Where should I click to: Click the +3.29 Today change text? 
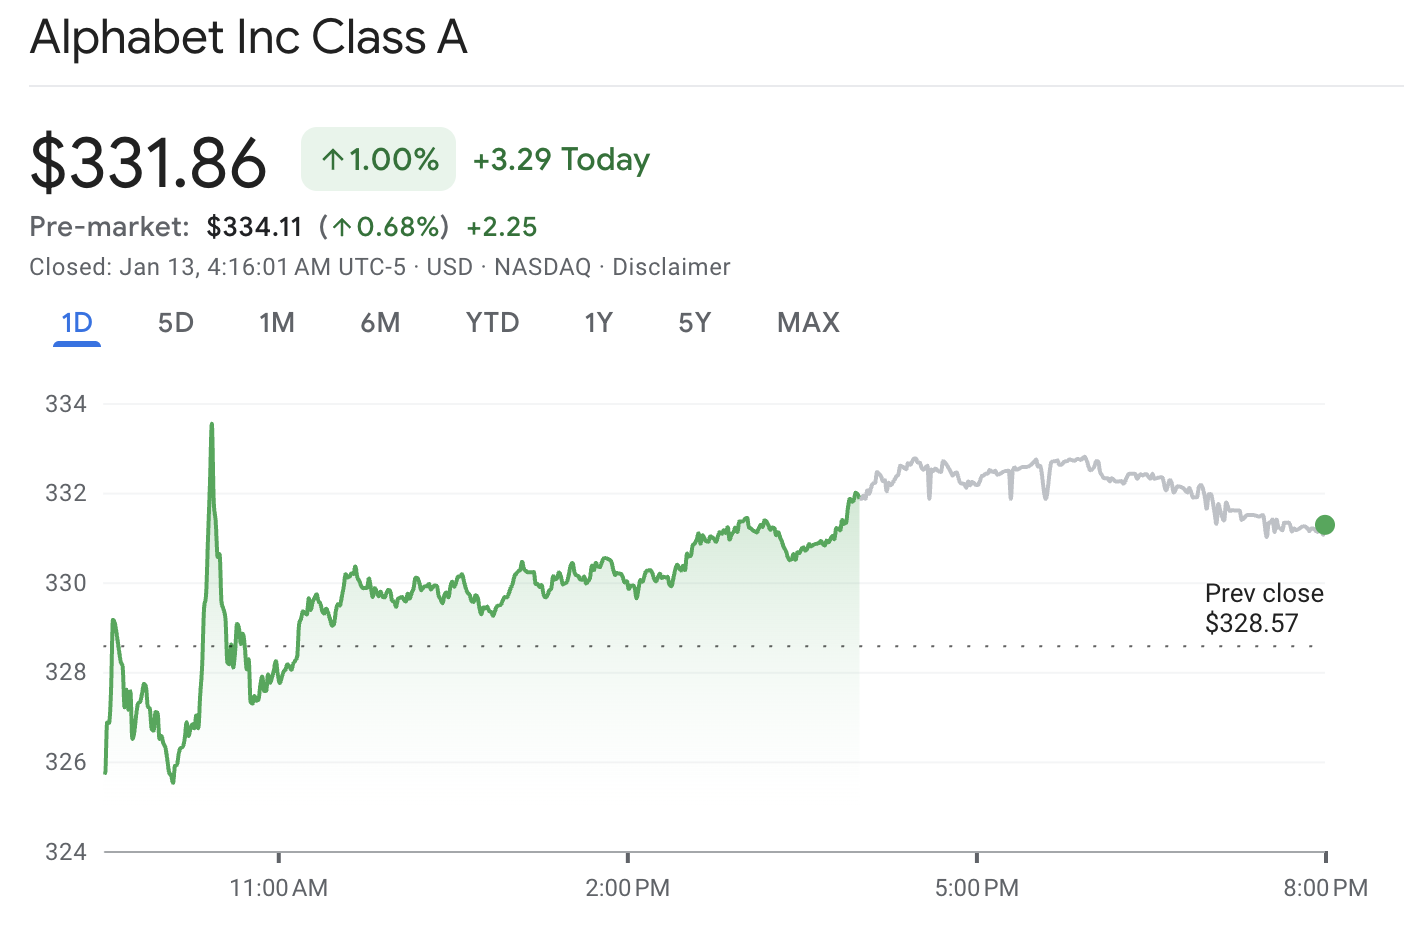tap(561, 158)
